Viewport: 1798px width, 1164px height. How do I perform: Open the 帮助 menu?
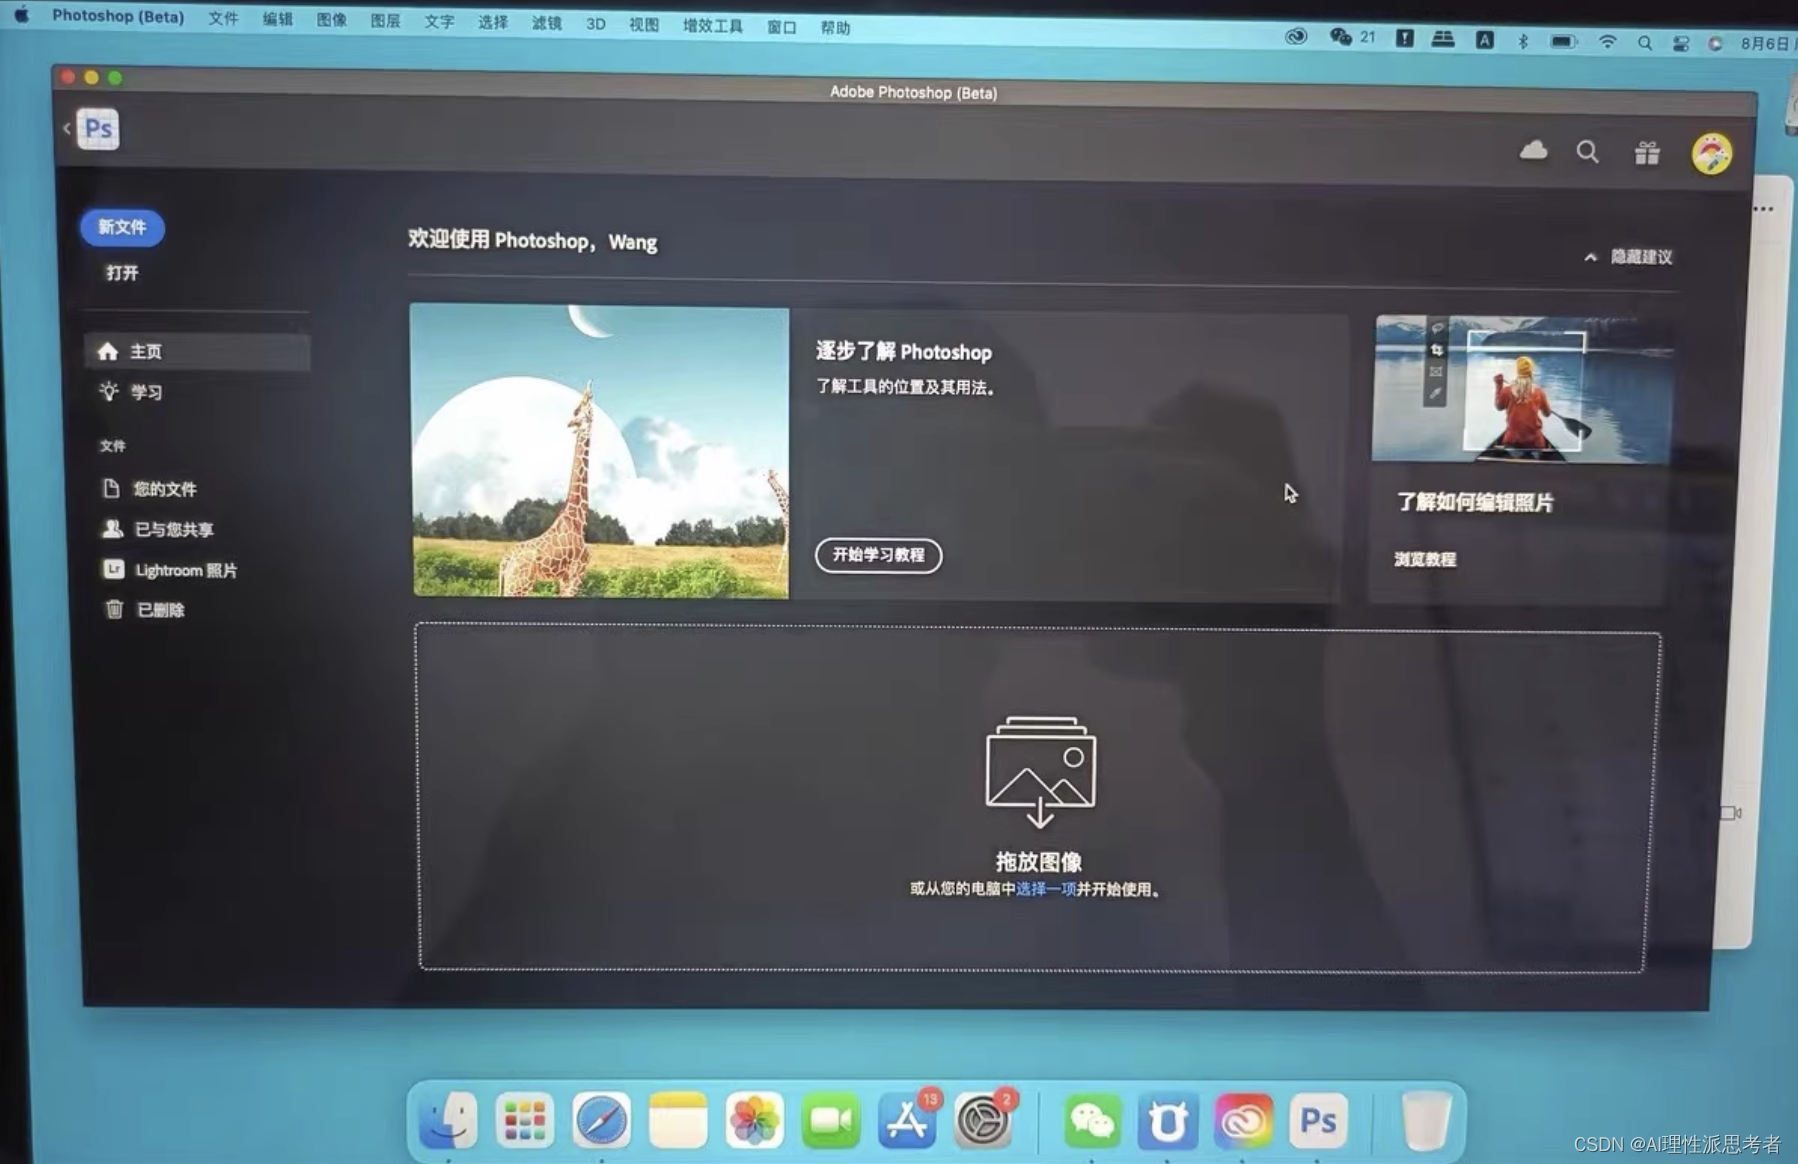[835, 28]
